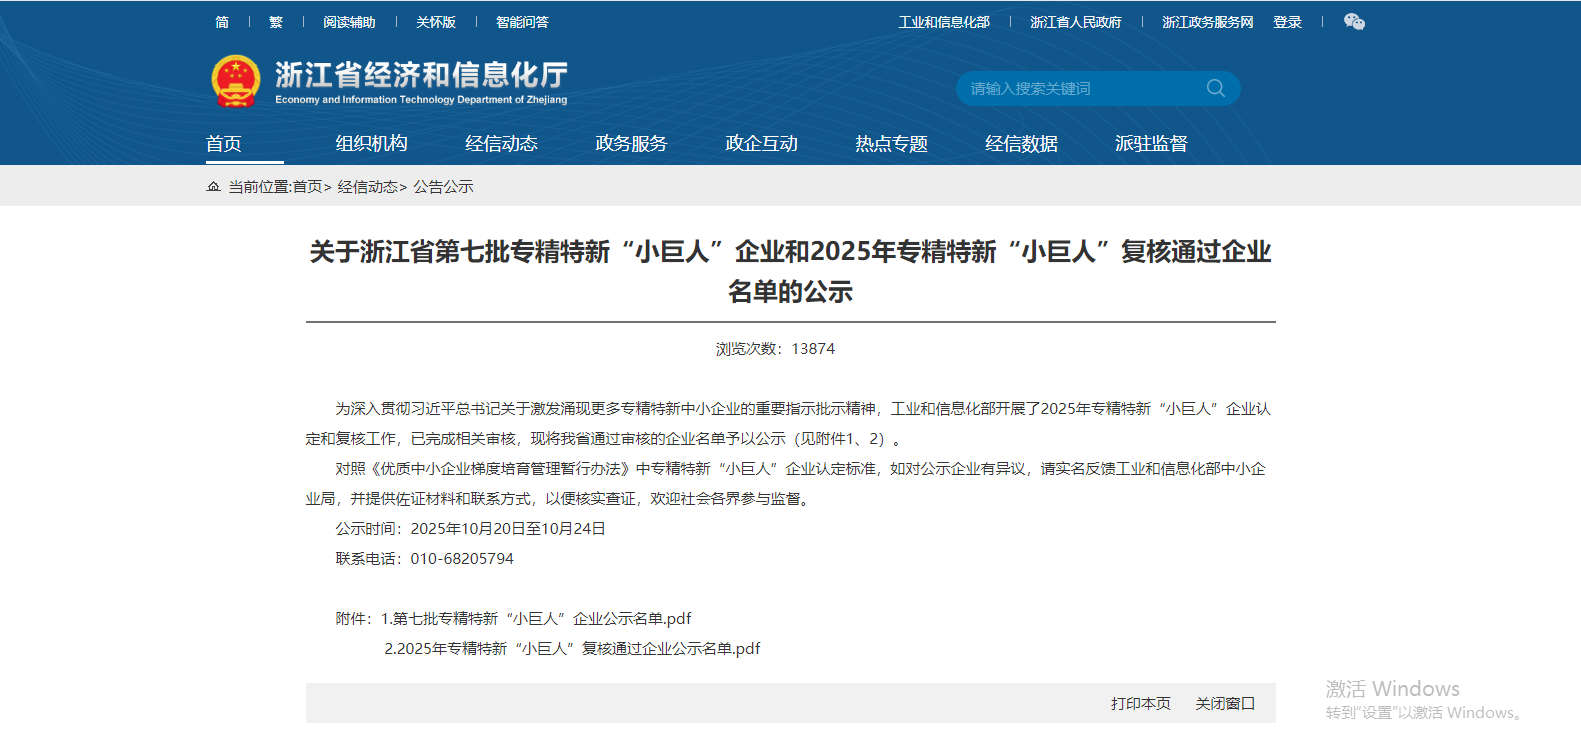Enable 阅读辅助 reading assistance
This screenshot has width=1581, height=731.
(x=349, y=22)
